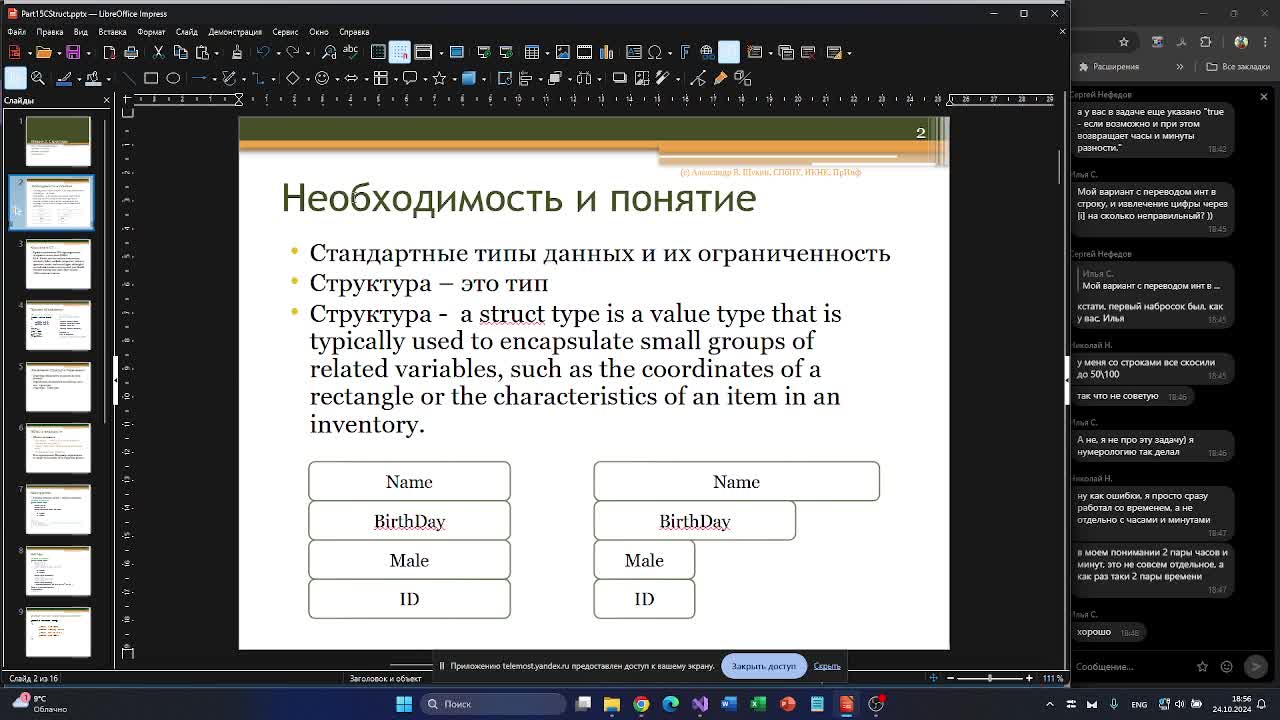Select slide 3 thumbnail
1280x720 pixels.
point(58,263)
